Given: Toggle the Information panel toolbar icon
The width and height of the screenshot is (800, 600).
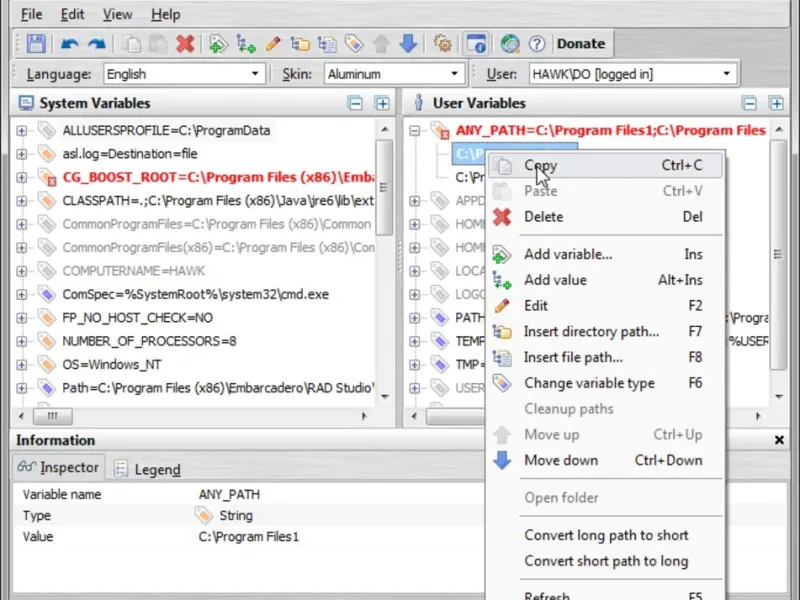Looking at the screenshot, I should point(477,44).
